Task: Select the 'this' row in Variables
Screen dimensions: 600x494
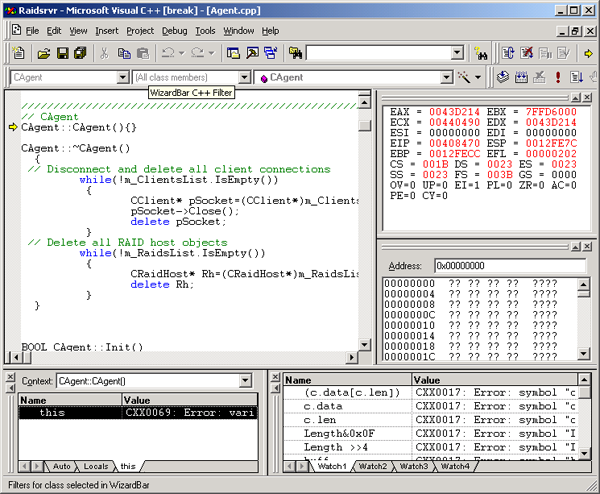Action: pyautogui.click(x=138, y=412)
